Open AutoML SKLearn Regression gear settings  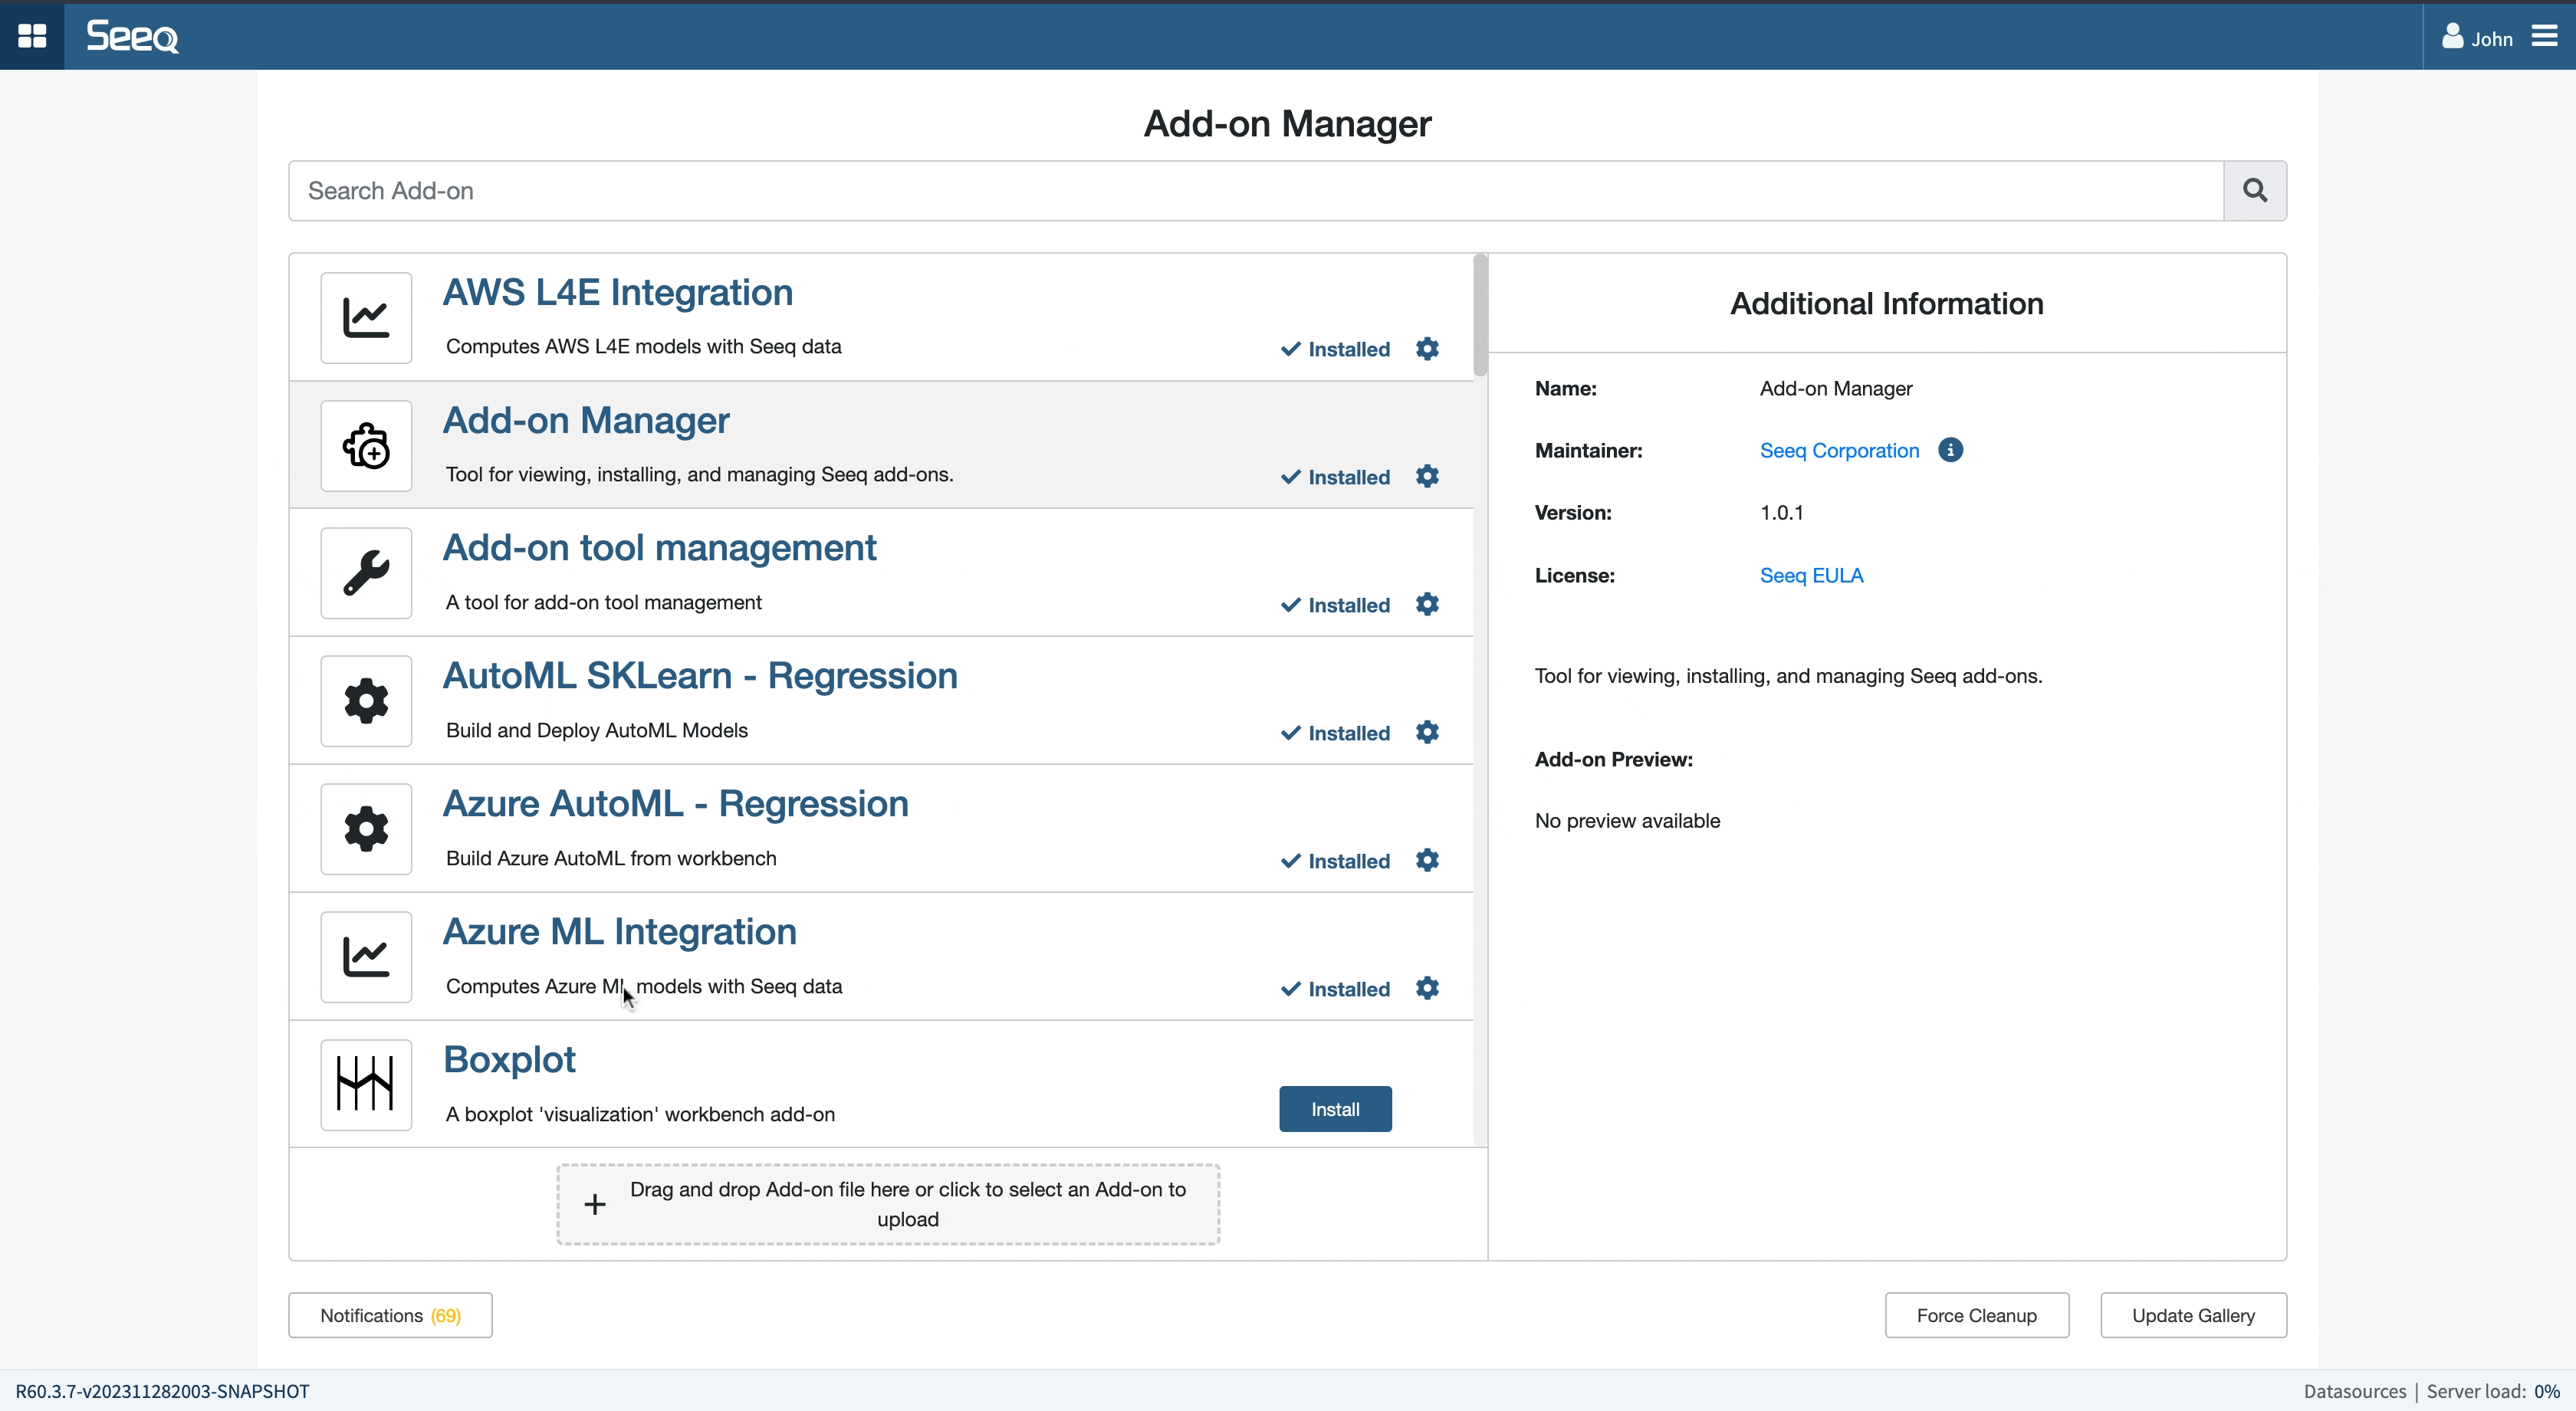point(1427,732)
